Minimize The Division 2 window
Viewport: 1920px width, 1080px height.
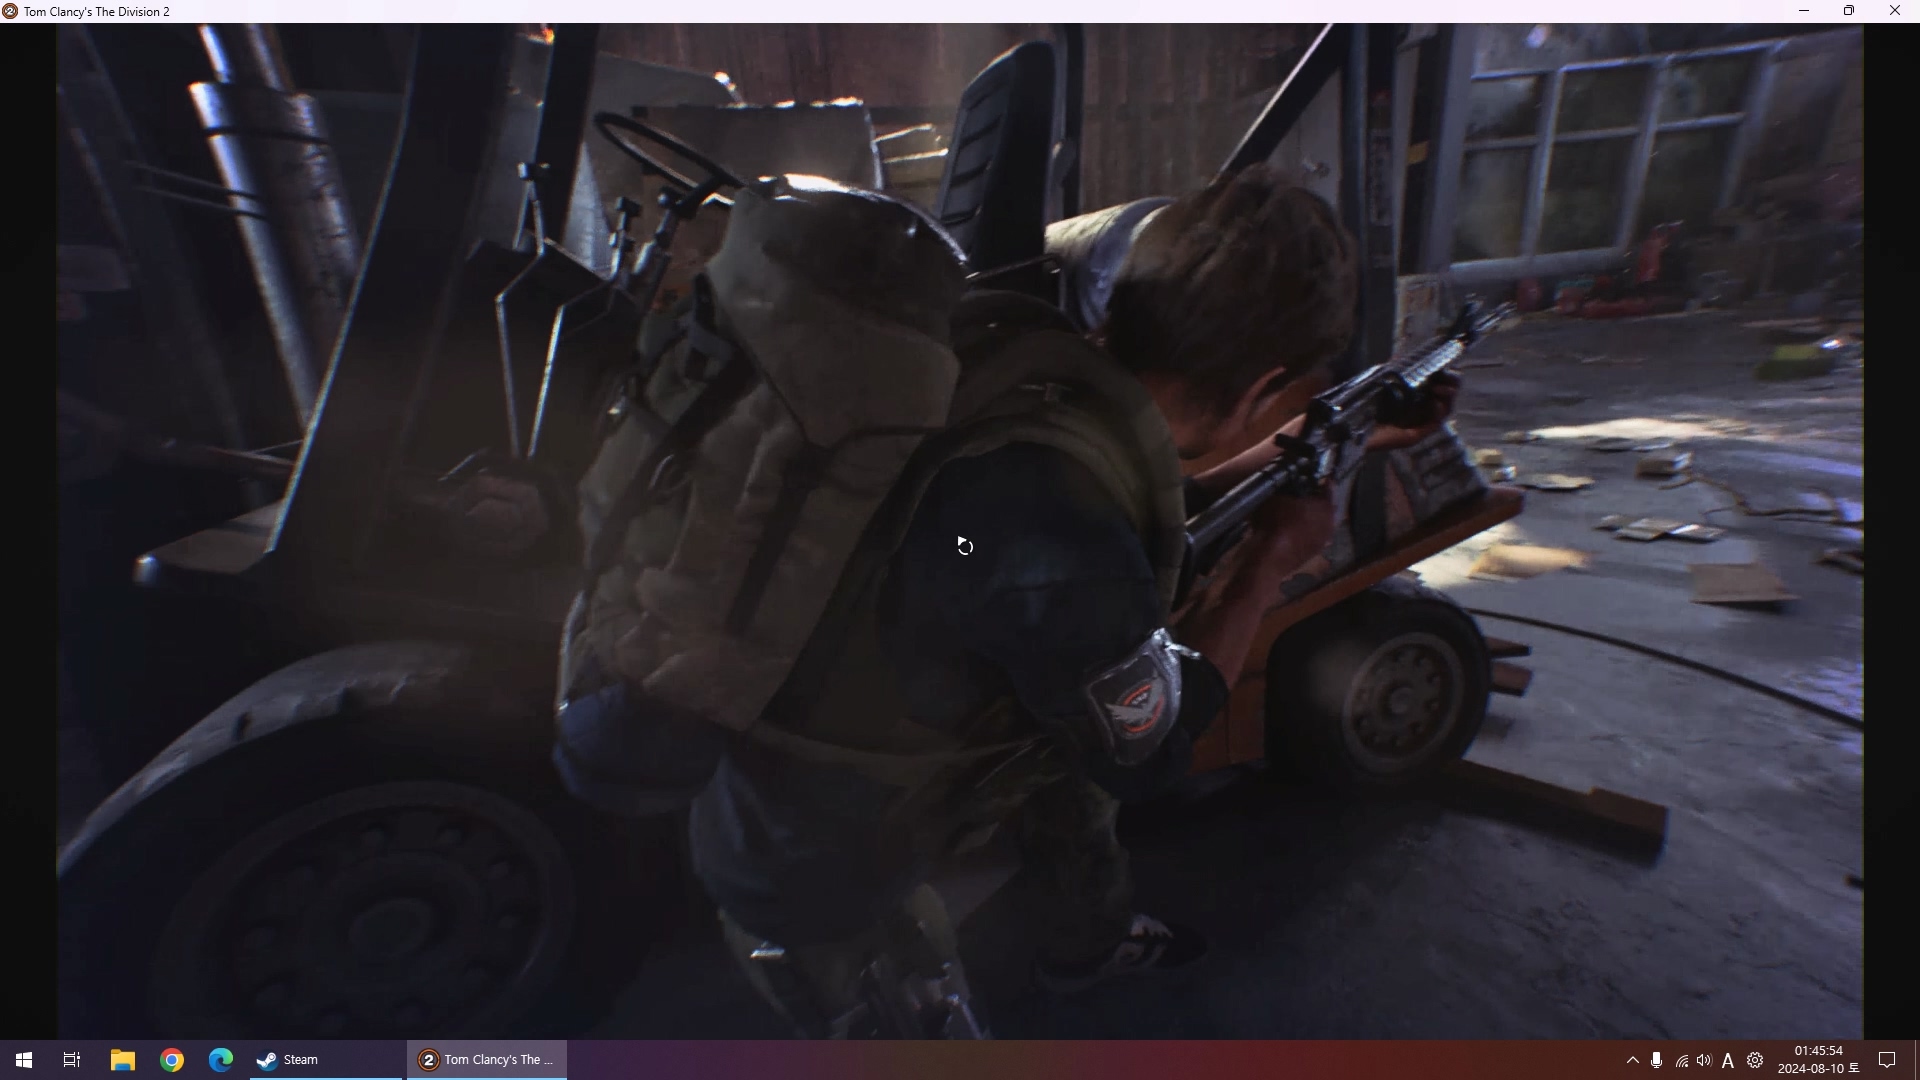tap(1804, 11)
